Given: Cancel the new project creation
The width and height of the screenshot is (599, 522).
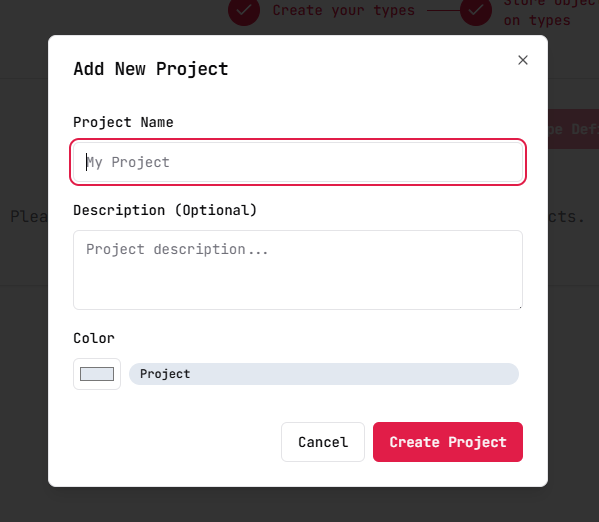Looking at the screenshot, I should click(323, 442).
